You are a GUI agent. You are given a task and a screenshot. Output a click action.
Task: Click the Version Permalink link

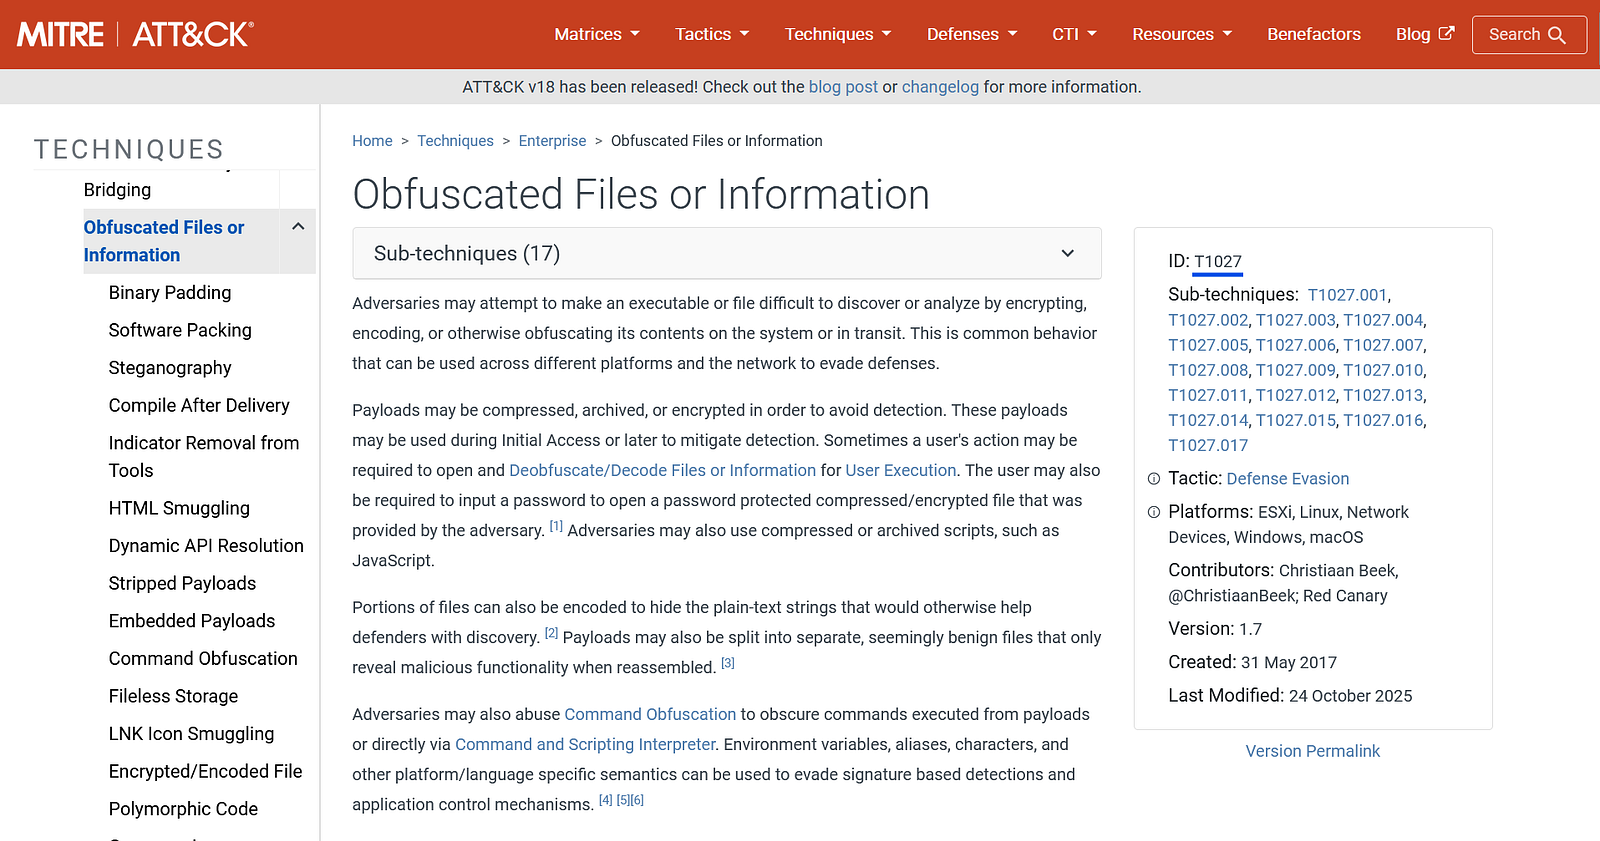(1313, 751)
